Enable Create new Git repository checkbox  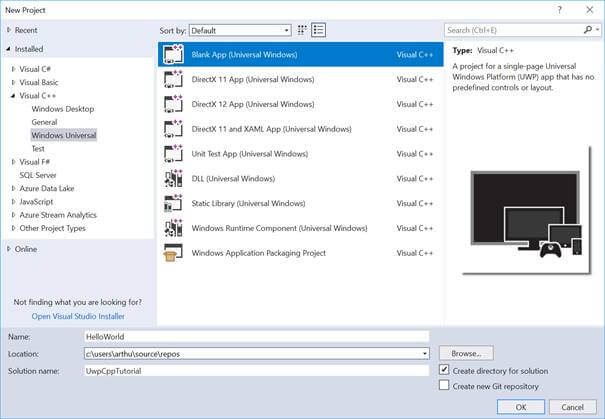coord(444,385)
